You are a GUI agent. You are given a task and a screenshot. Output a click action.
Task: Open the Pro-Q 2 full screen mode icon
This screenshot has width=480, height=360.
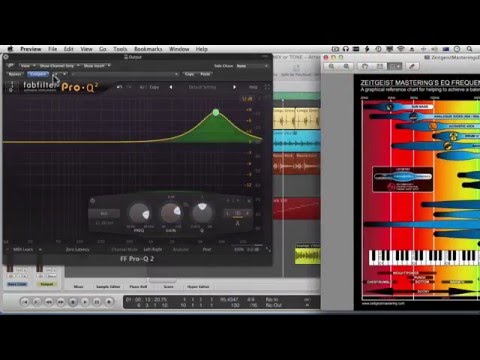[267, 87]
